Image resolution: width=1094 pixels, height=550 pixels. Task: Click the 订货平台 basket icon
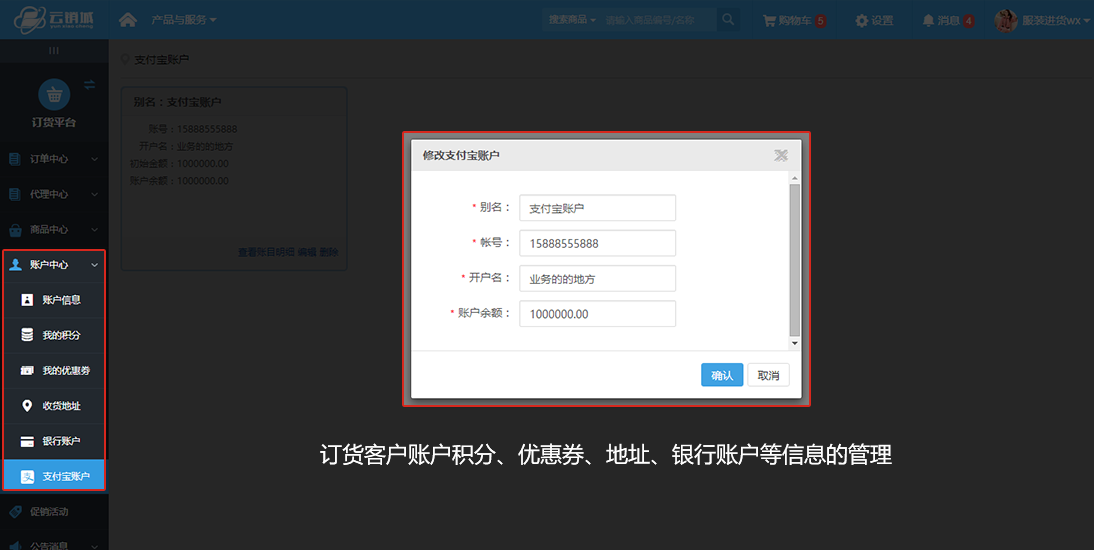(54, 94)
